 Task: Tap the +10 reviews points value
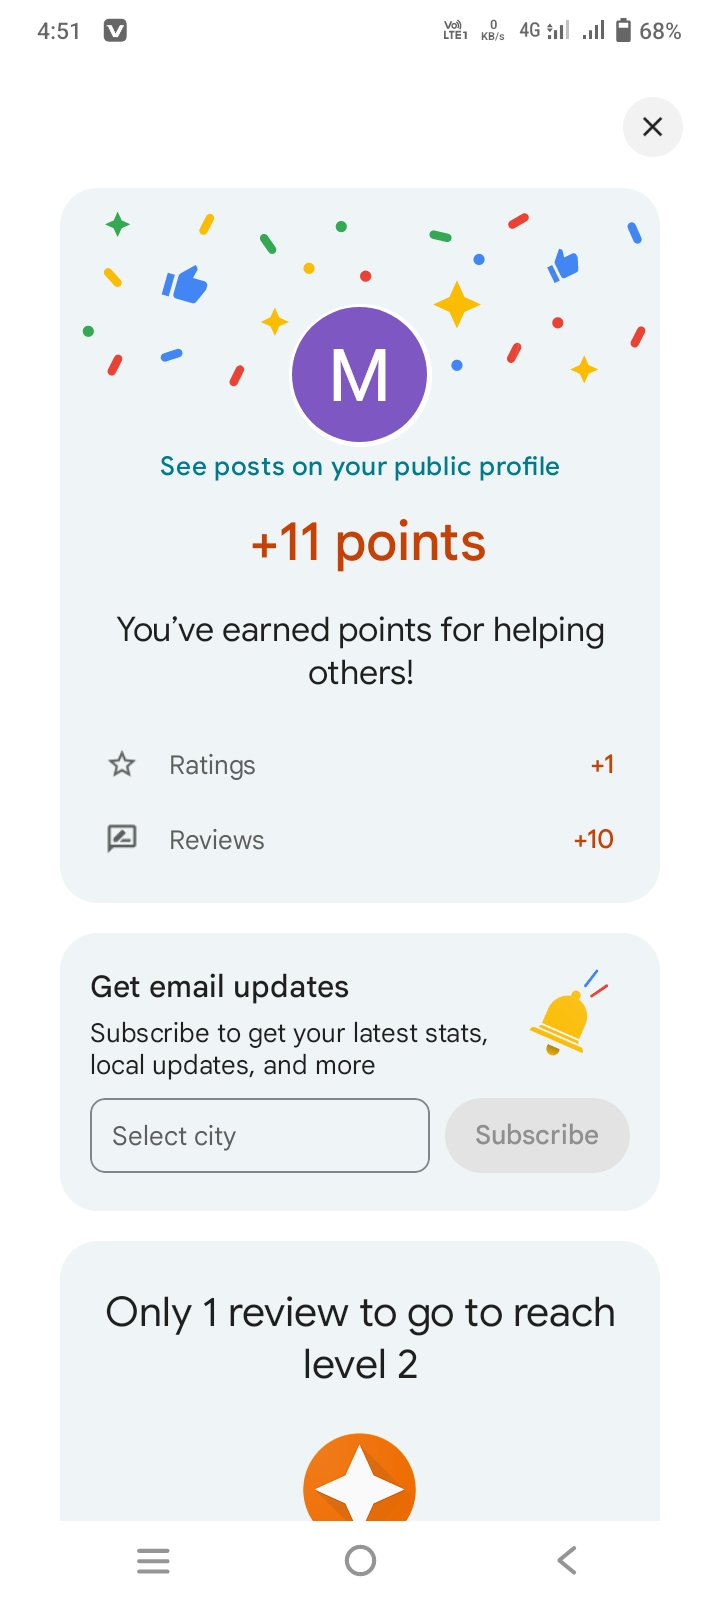(x=593, y=839)
